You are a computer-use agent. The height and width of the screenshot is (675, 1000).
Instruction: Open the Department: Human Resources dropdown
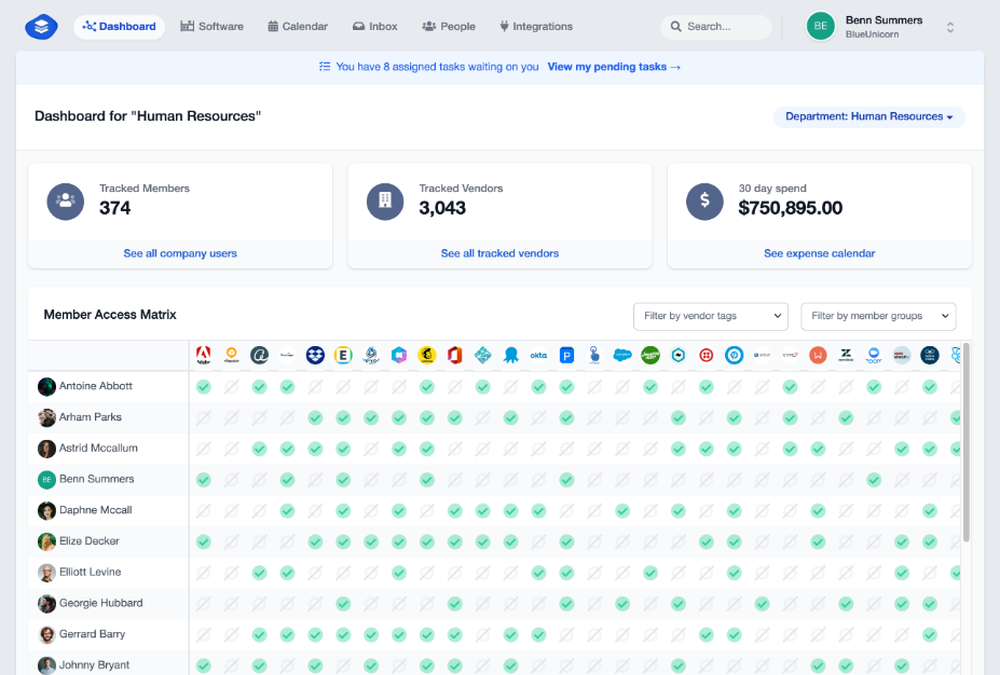tap(869, 117)
